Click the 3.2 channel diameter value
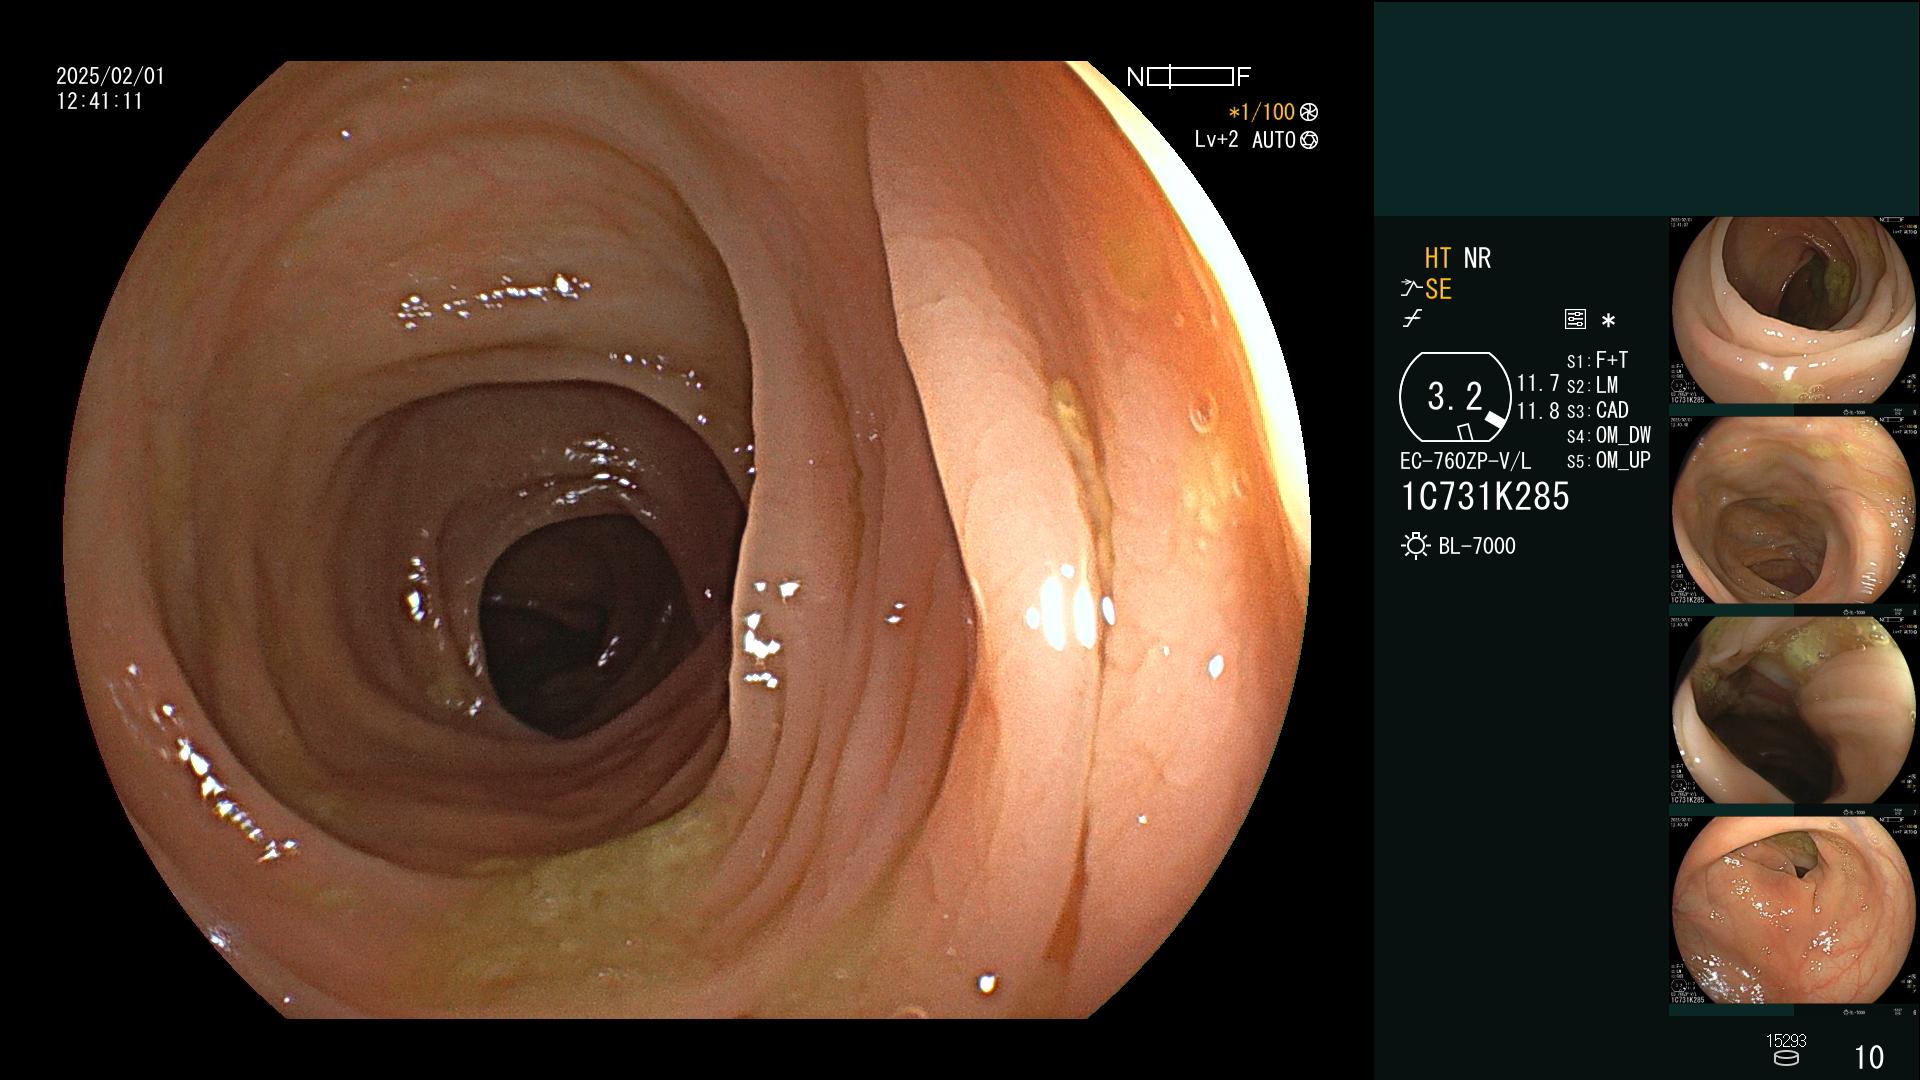Image resolution: width=1920 pixels, height=1080 pixels. pos(1455,396)
